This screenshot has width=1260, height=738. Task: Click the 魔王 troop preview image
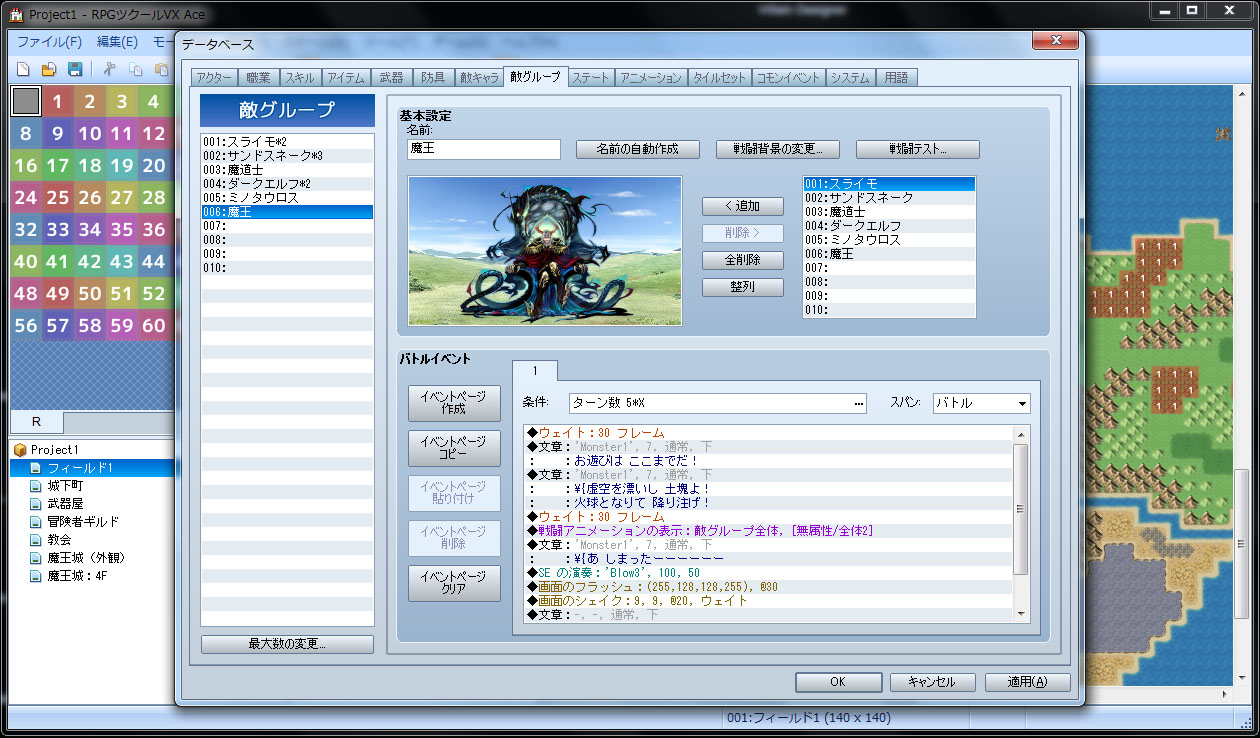click(x=544, y=251)
